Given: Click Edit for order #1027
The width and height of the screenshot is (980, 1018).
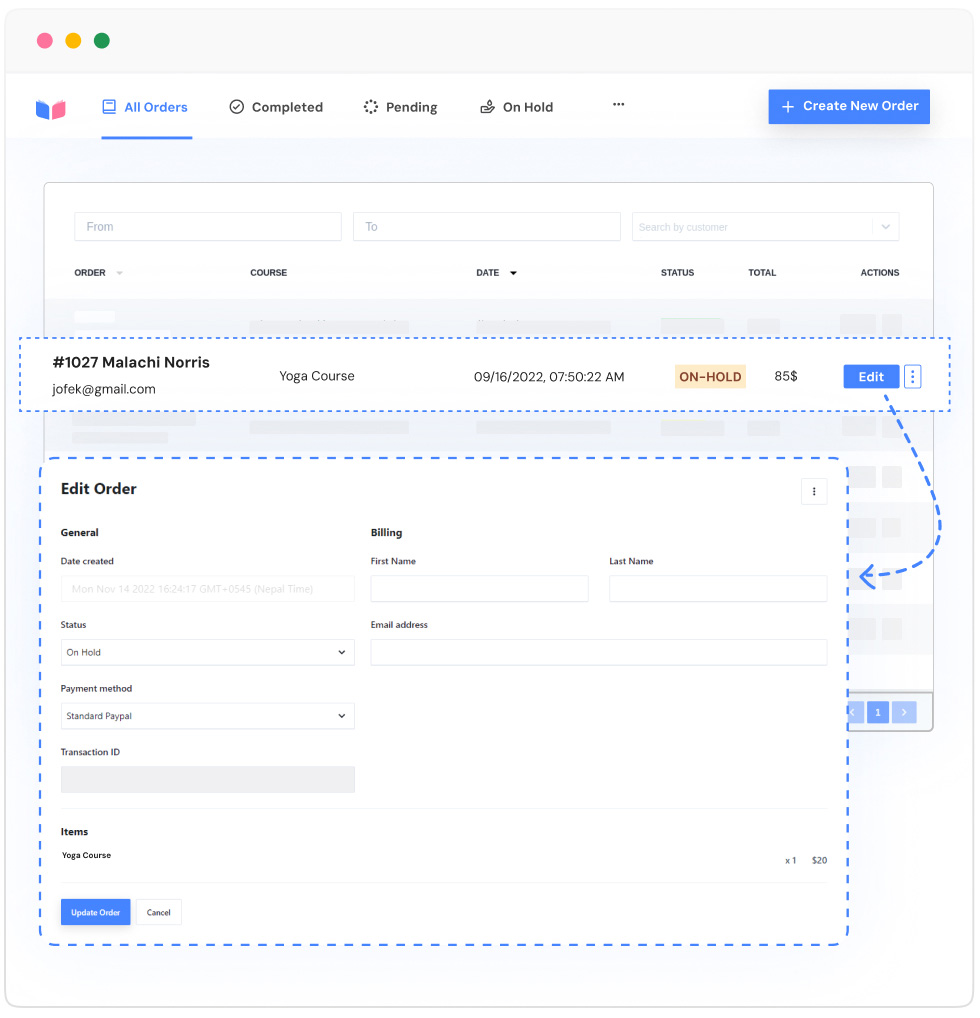Looking at the screenshot, I should [871, 377].
